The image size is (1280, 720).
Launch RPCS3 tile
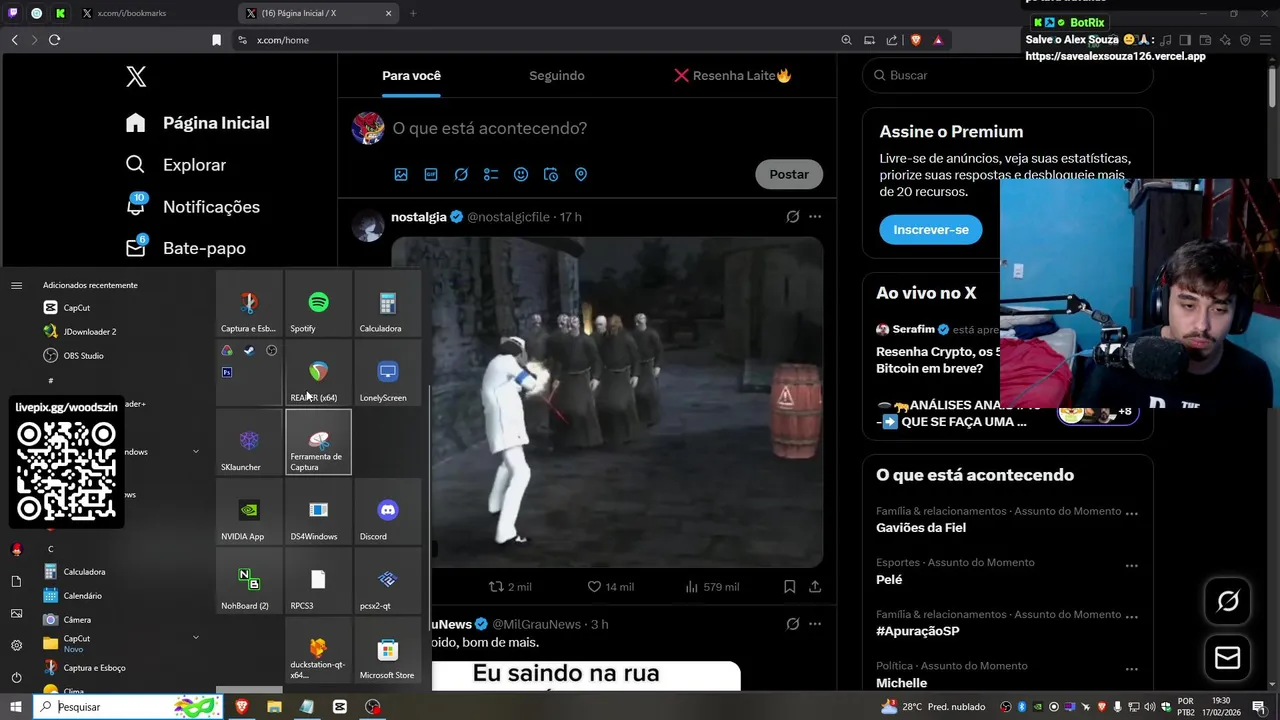(x=318, y=581)
